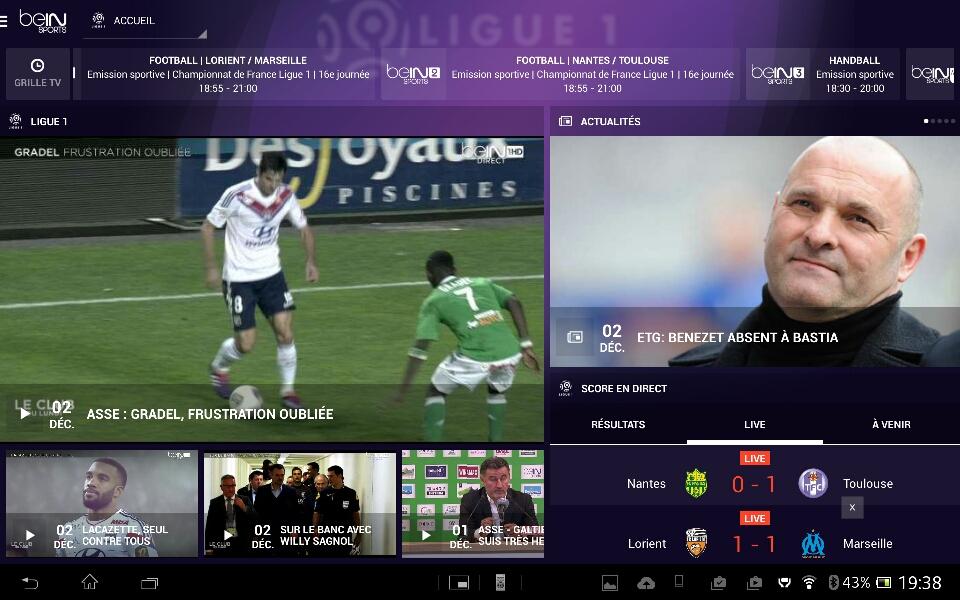Tap Android back navigation button
This screenshot has height=600, width=960.
(x=30, y=583)
